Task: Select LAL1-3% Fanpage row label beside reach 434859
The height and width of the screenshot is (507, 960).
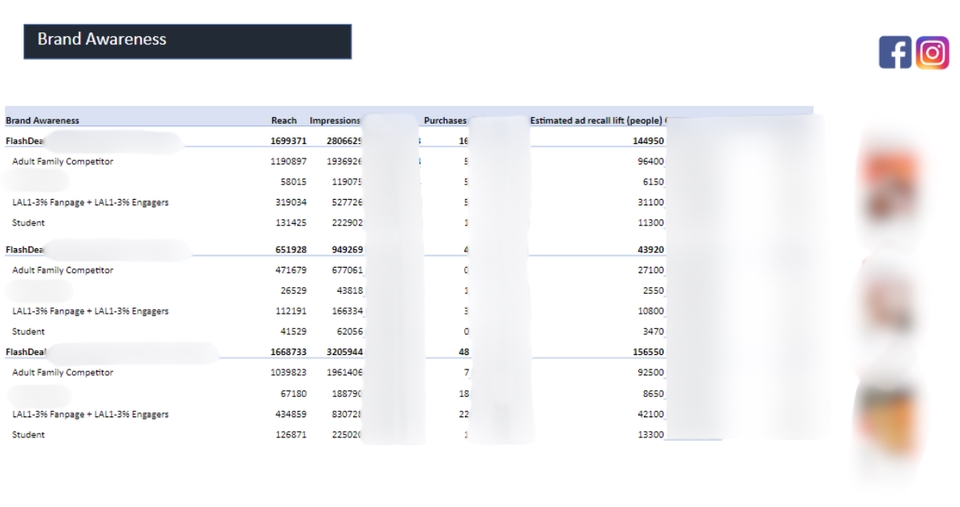Action: tap(90, 415)
